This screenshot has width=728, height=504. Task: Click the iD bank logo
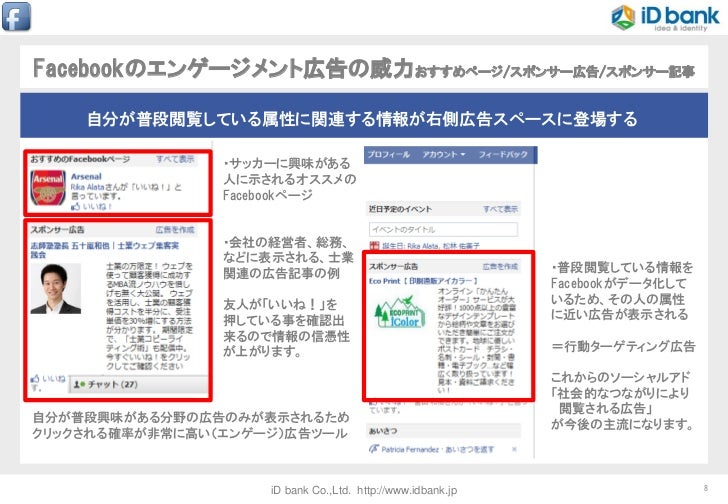point(665,18)
